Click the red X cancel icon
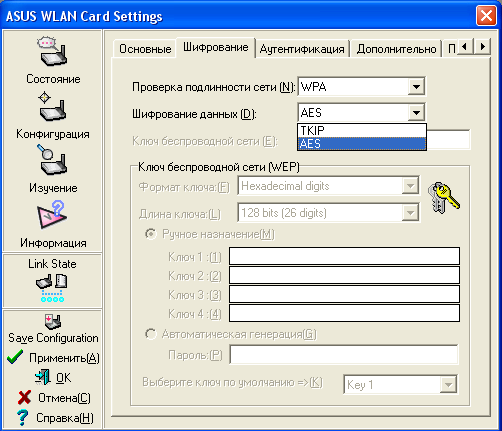This screenshot has width=502, height=431. (24, 397)
